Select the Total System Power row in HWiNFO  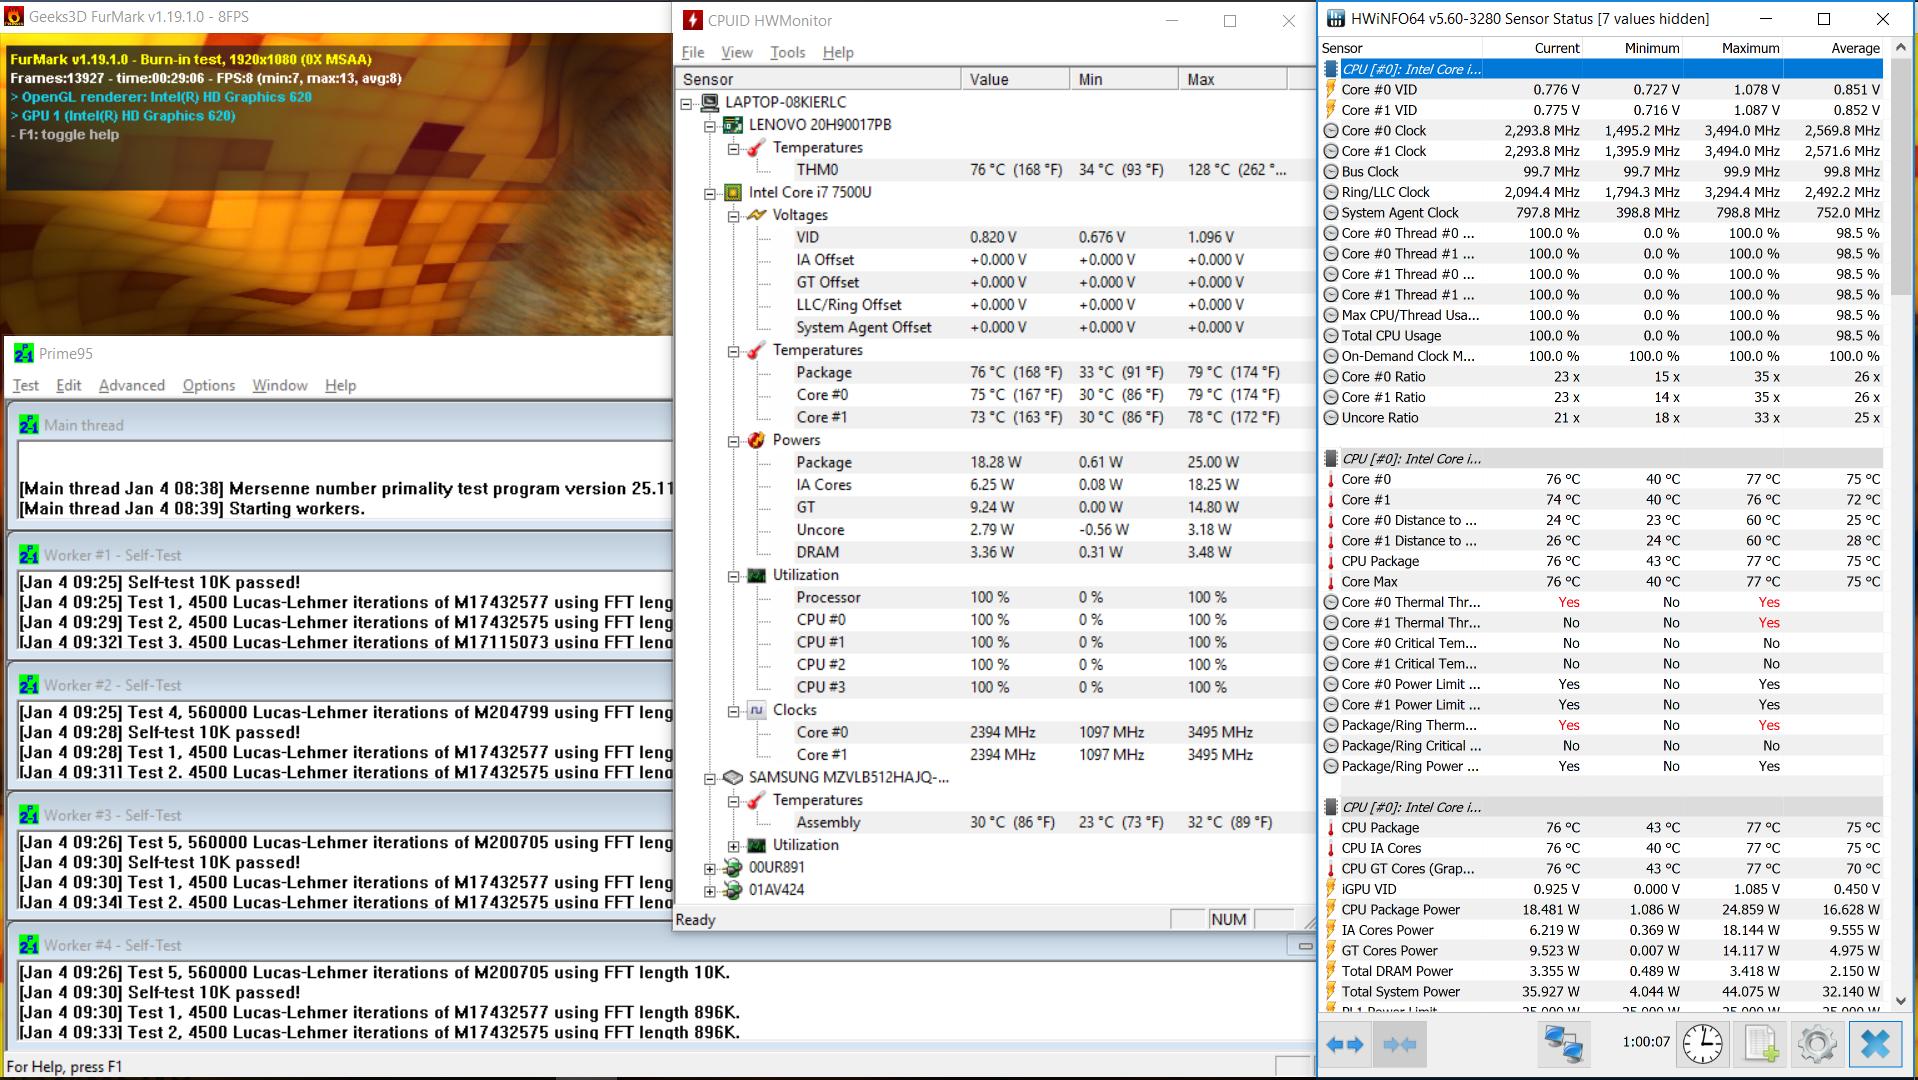(x=1601, y=991)
